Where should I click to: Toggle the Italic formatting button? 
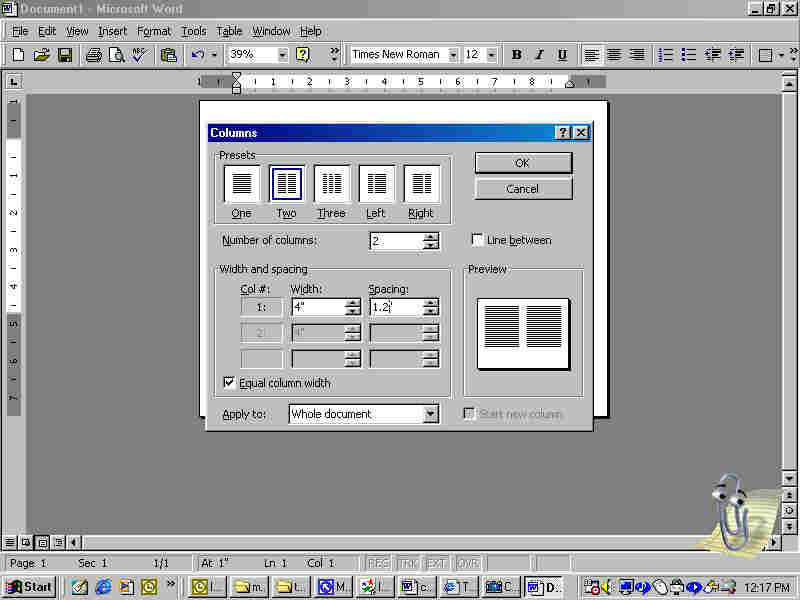coord(539,55)
